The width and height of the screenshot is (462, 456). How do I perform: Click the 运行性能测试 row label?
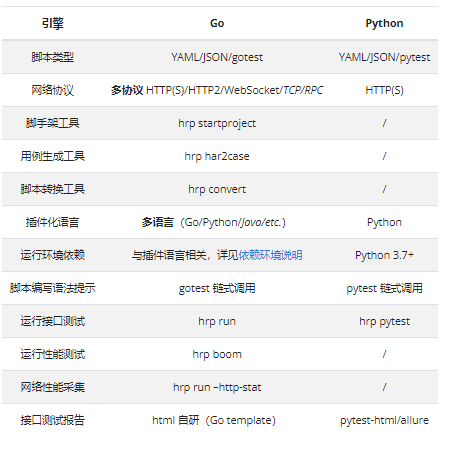pos(53,354)
